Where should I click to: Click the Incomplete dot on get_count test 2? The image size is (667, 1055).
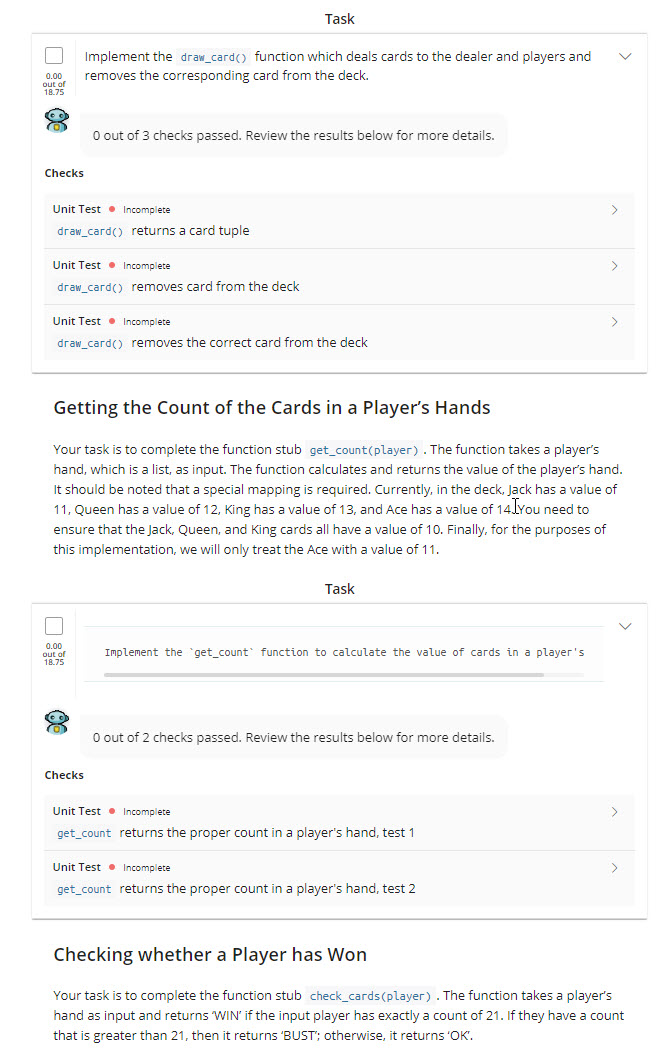click(x=114, y=867)
